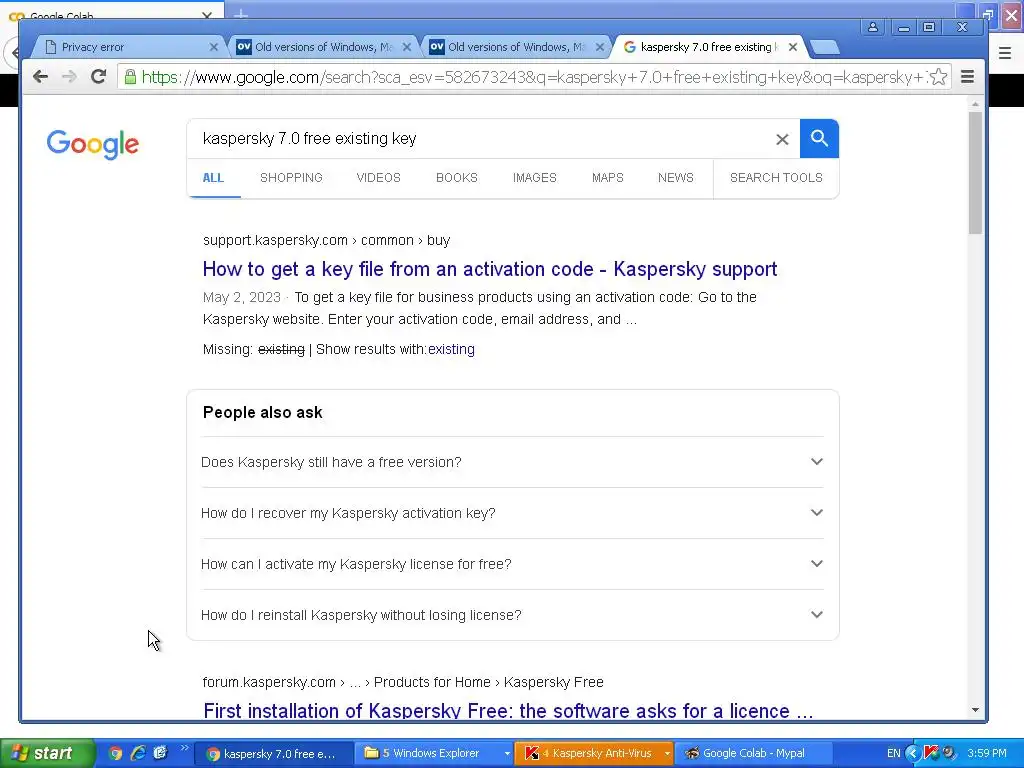
Task: Switch to the first Old versions of Windows tab
Action: pyautogui.click(x=324, y=47)
